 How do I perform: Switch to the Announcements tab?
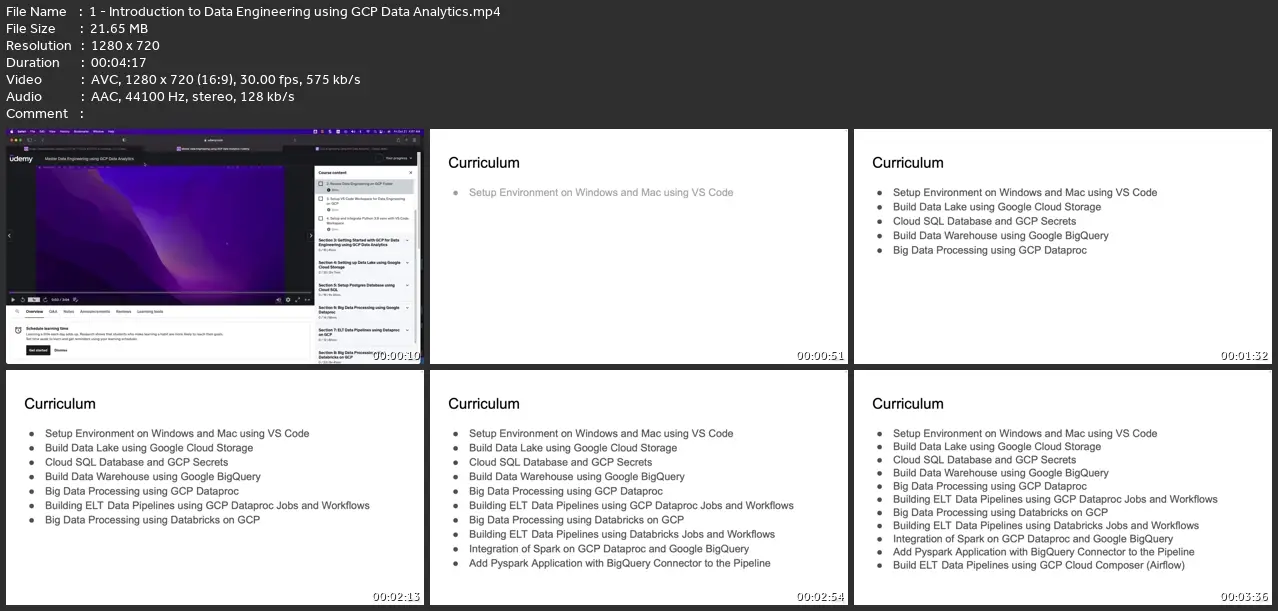pos(95,312)
